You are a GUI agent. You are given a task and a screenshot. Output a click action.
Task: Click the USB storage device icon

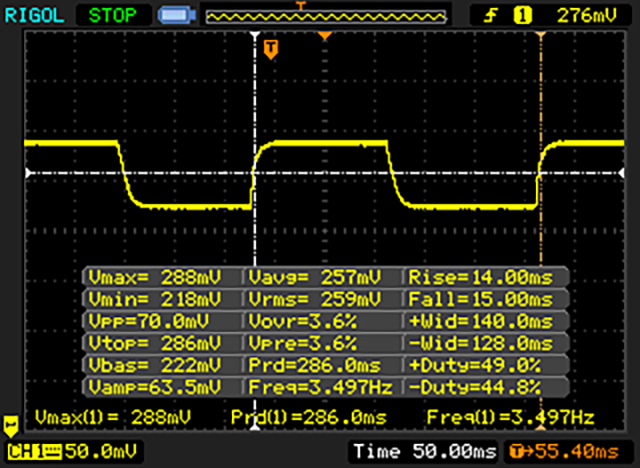point(177,16)
